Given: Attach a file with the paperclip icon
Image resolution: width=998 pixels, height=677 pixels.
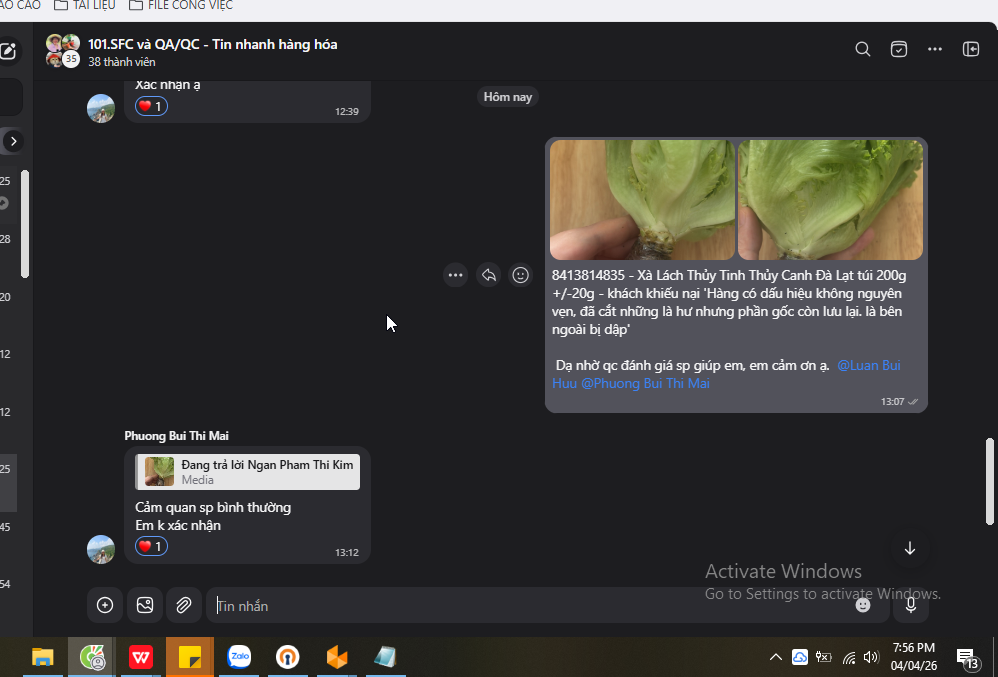Looking at the screenshot, I should pyautogui.click(x=184, y=605).
